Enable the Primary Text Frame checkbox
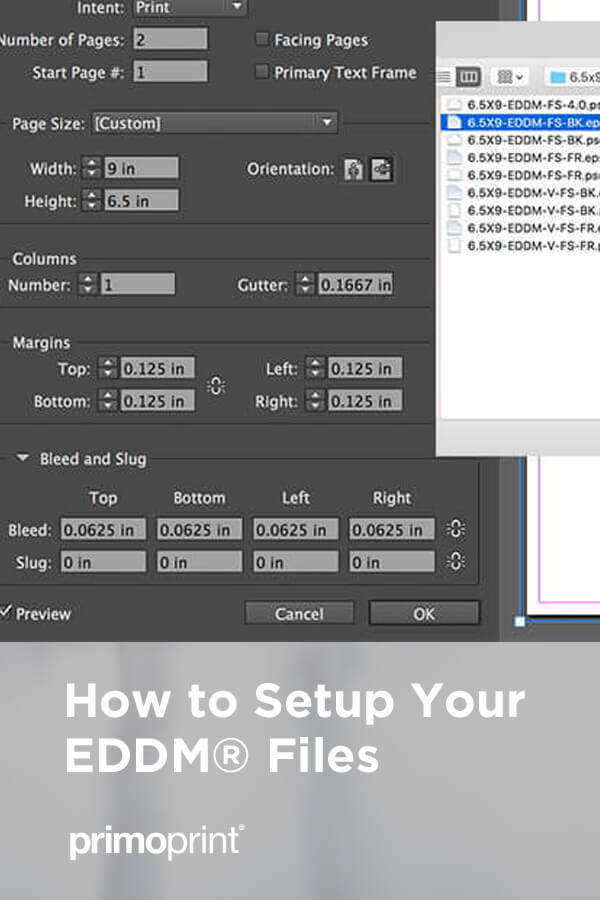The width and height of the screenshot is (600, 900). (262, 72)
